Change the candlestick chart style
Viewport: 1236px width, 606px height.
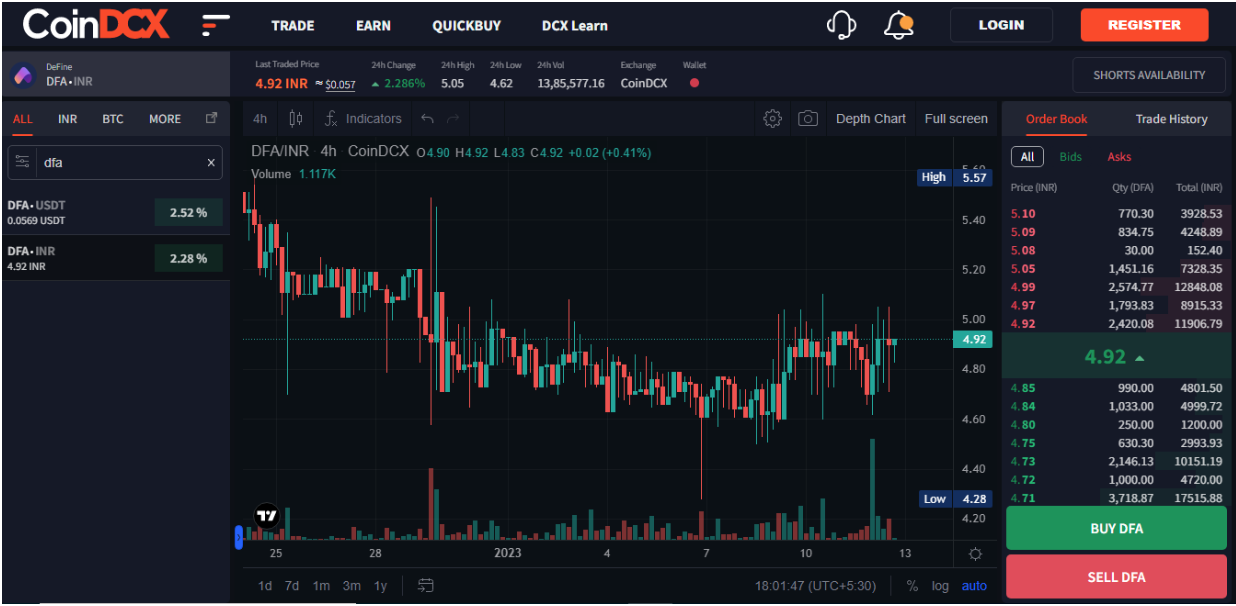(295, 118)
